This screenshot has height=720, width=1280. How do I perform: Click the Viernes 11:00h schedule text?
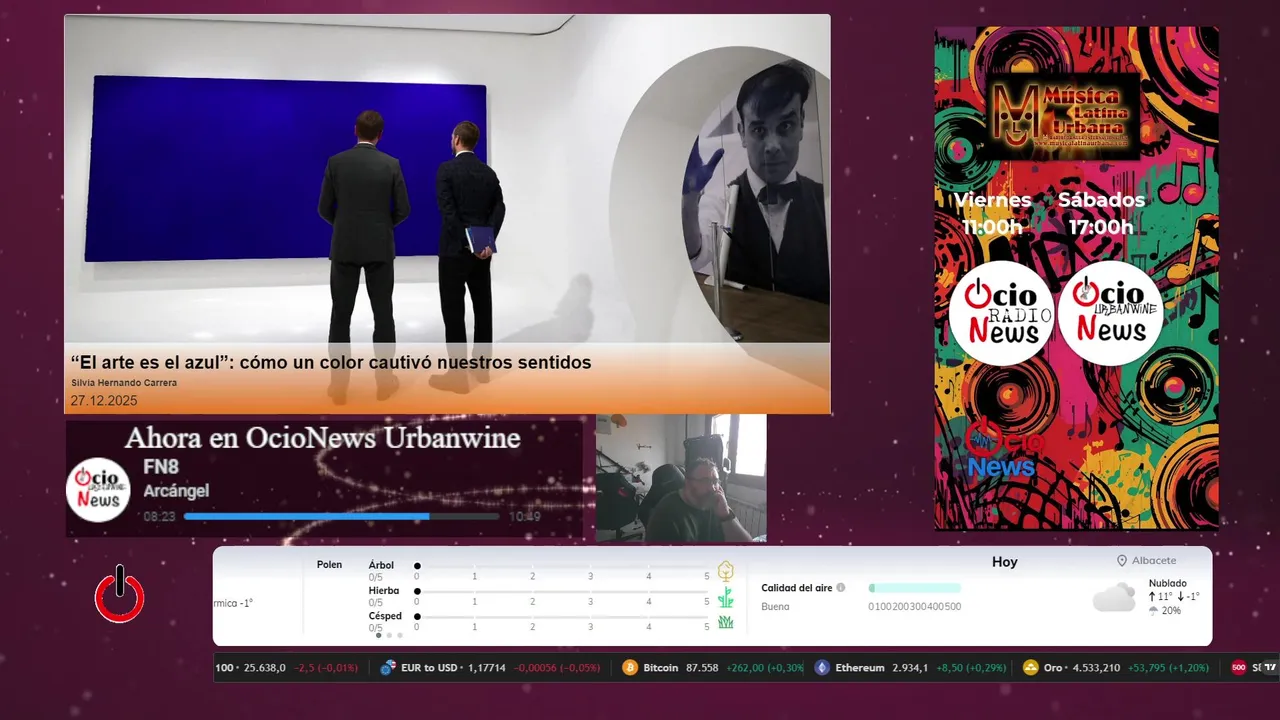coord(992,214)
